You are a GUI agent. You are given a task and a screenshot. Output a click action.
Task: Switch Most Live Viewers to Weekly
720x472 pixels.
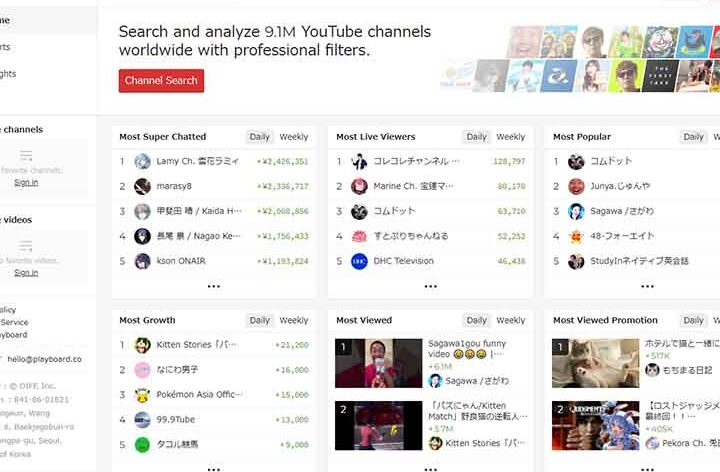tap(511, 137)
